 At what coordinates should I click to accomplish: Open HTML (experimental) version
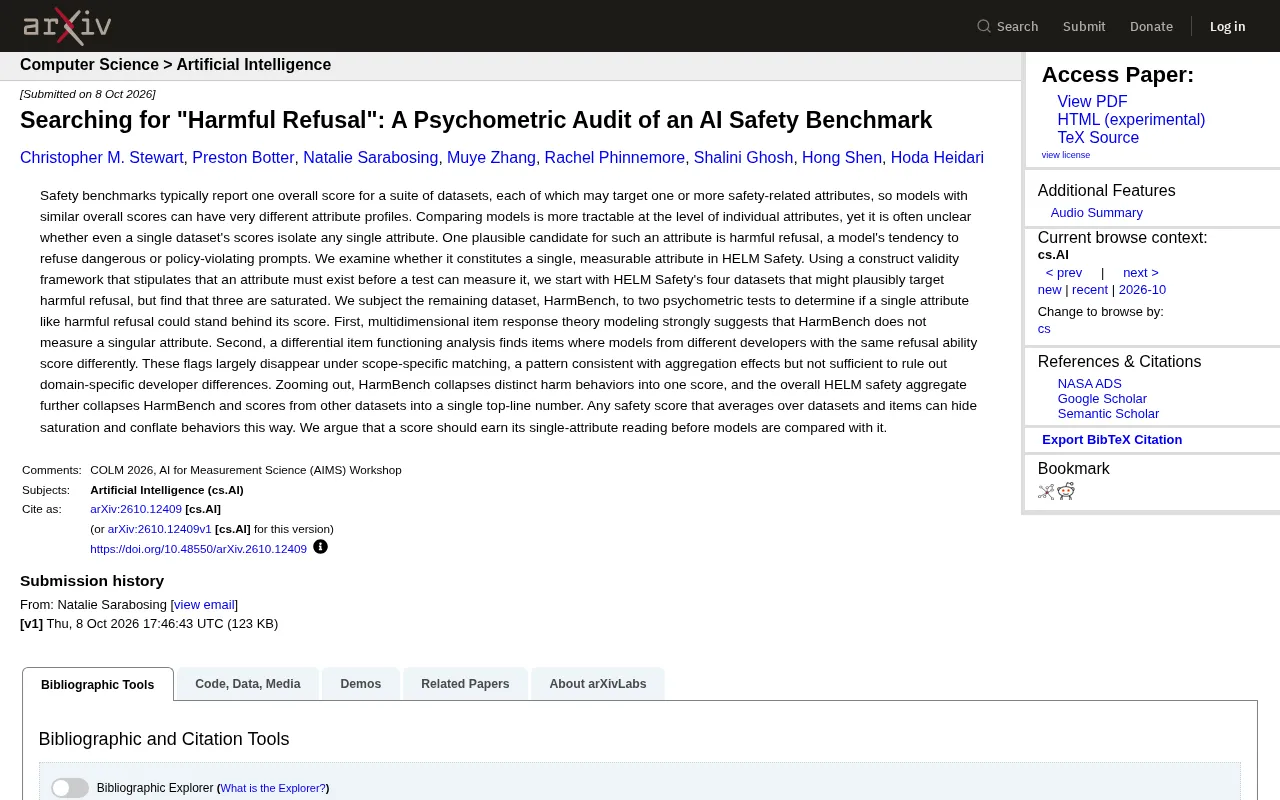pos(1131,120)
